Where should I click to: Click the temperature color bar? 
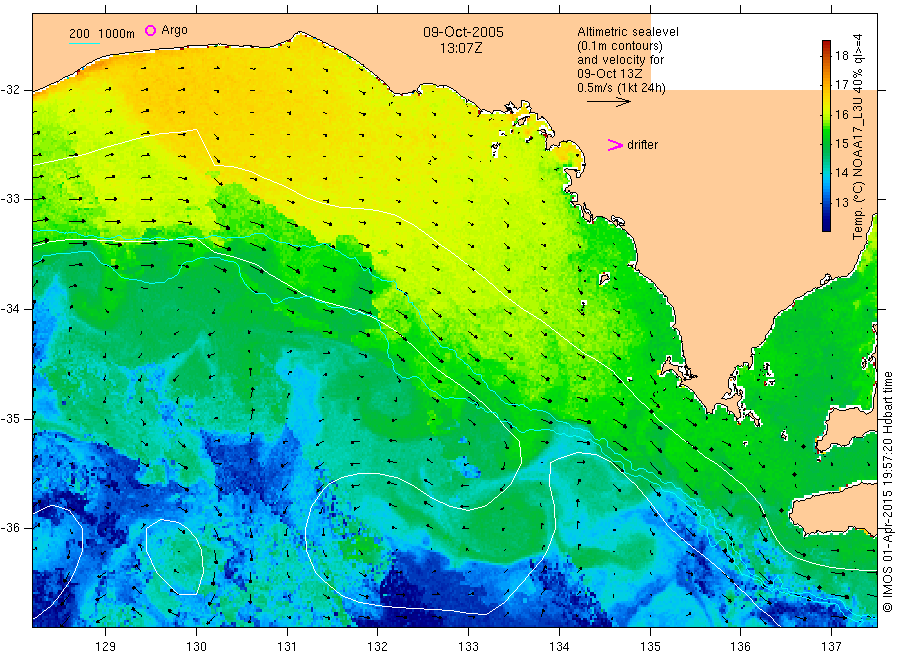tap(827, 136)
